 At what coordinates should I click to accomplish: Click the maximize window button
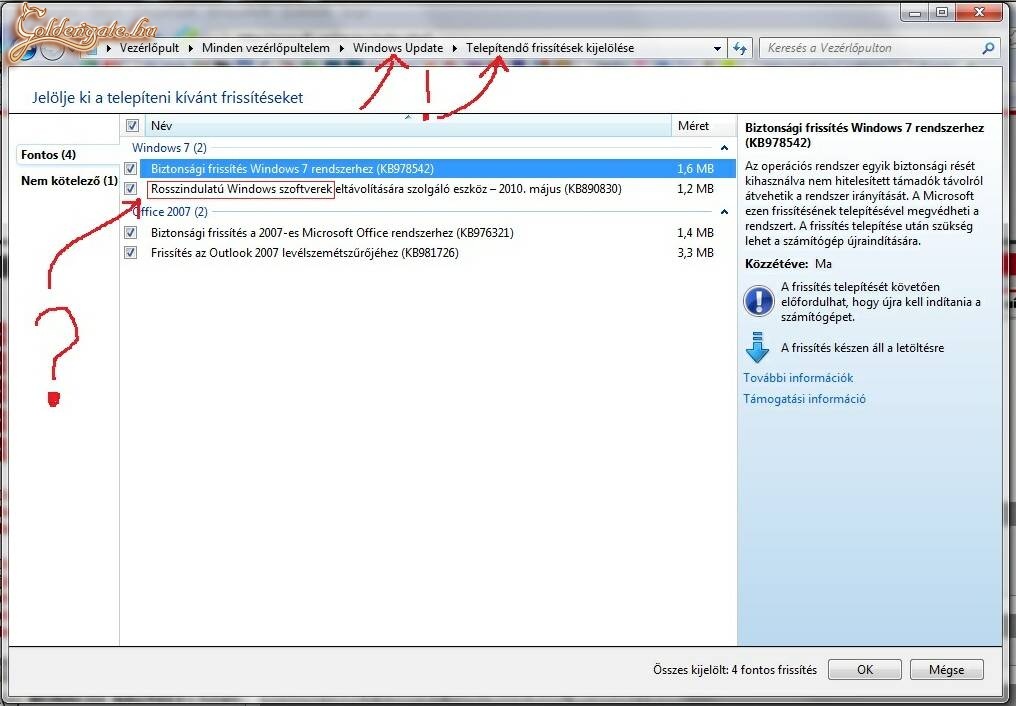pyautogui.click(x=941, y=12)
